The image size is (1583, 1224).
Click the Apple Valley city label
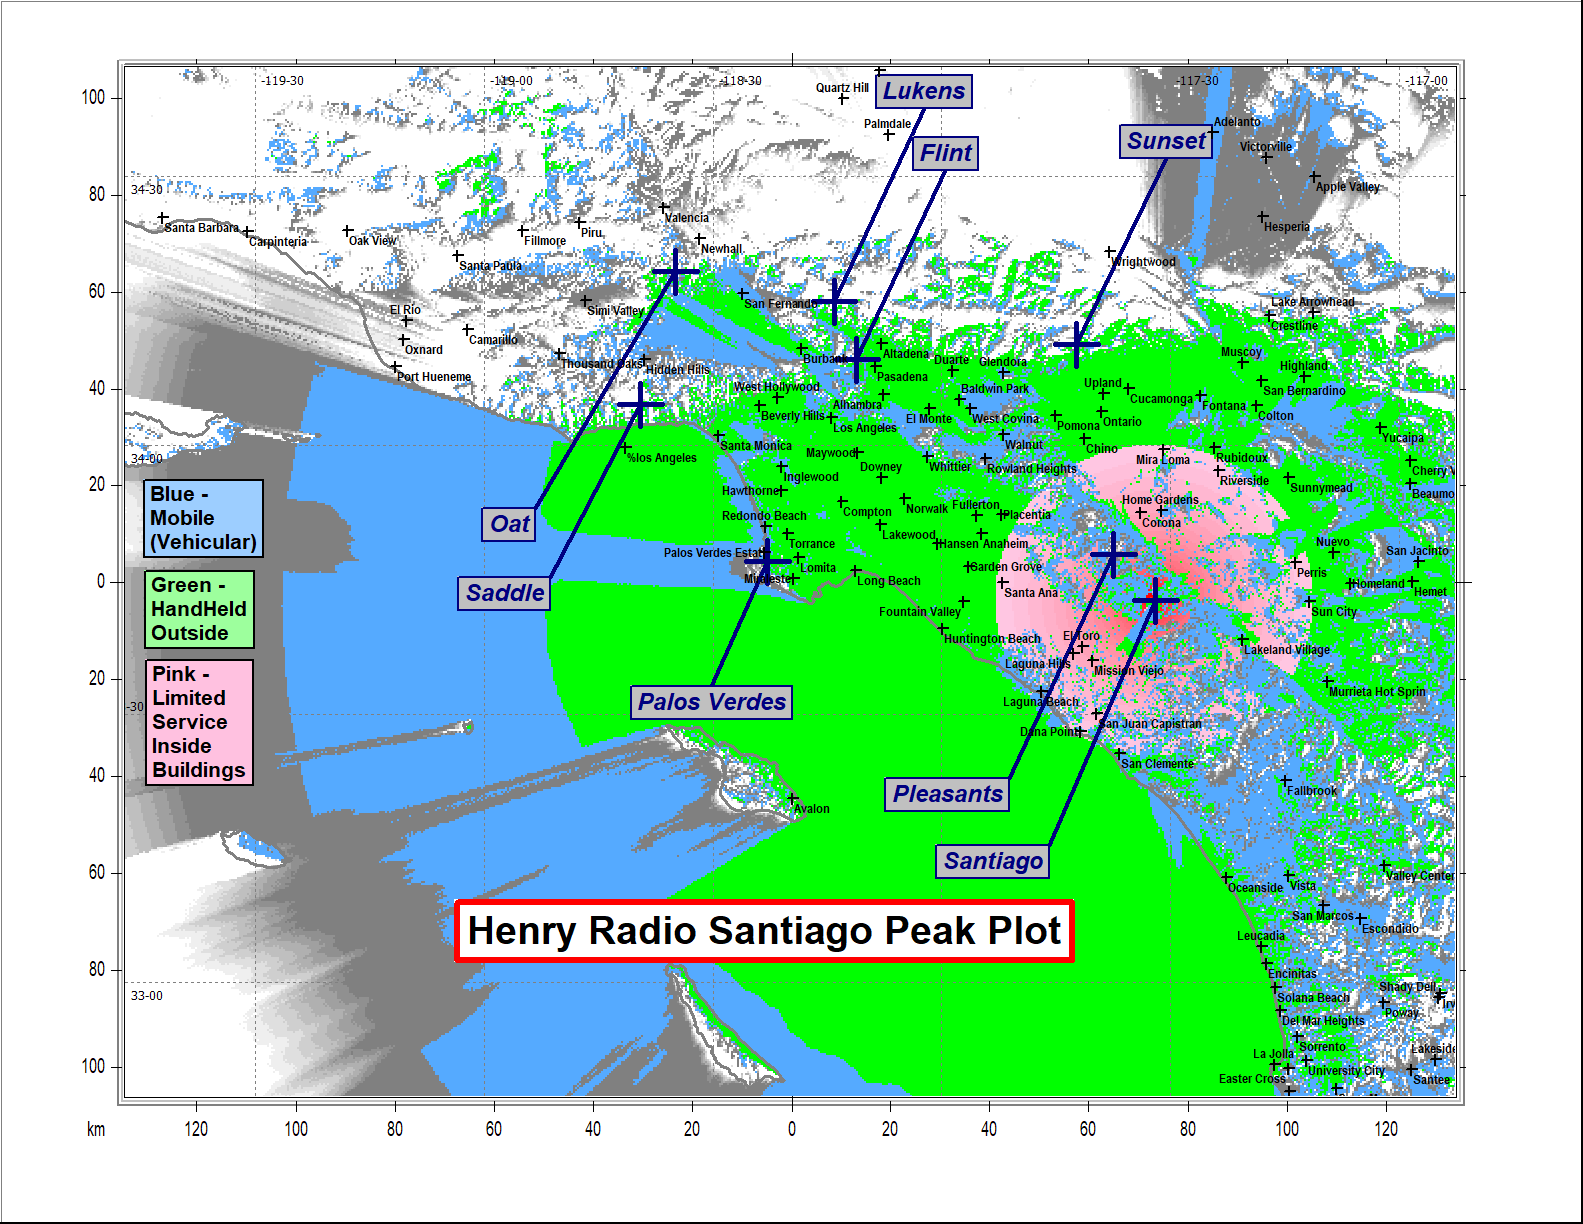pyautogui.click(x=1348, y=187)
